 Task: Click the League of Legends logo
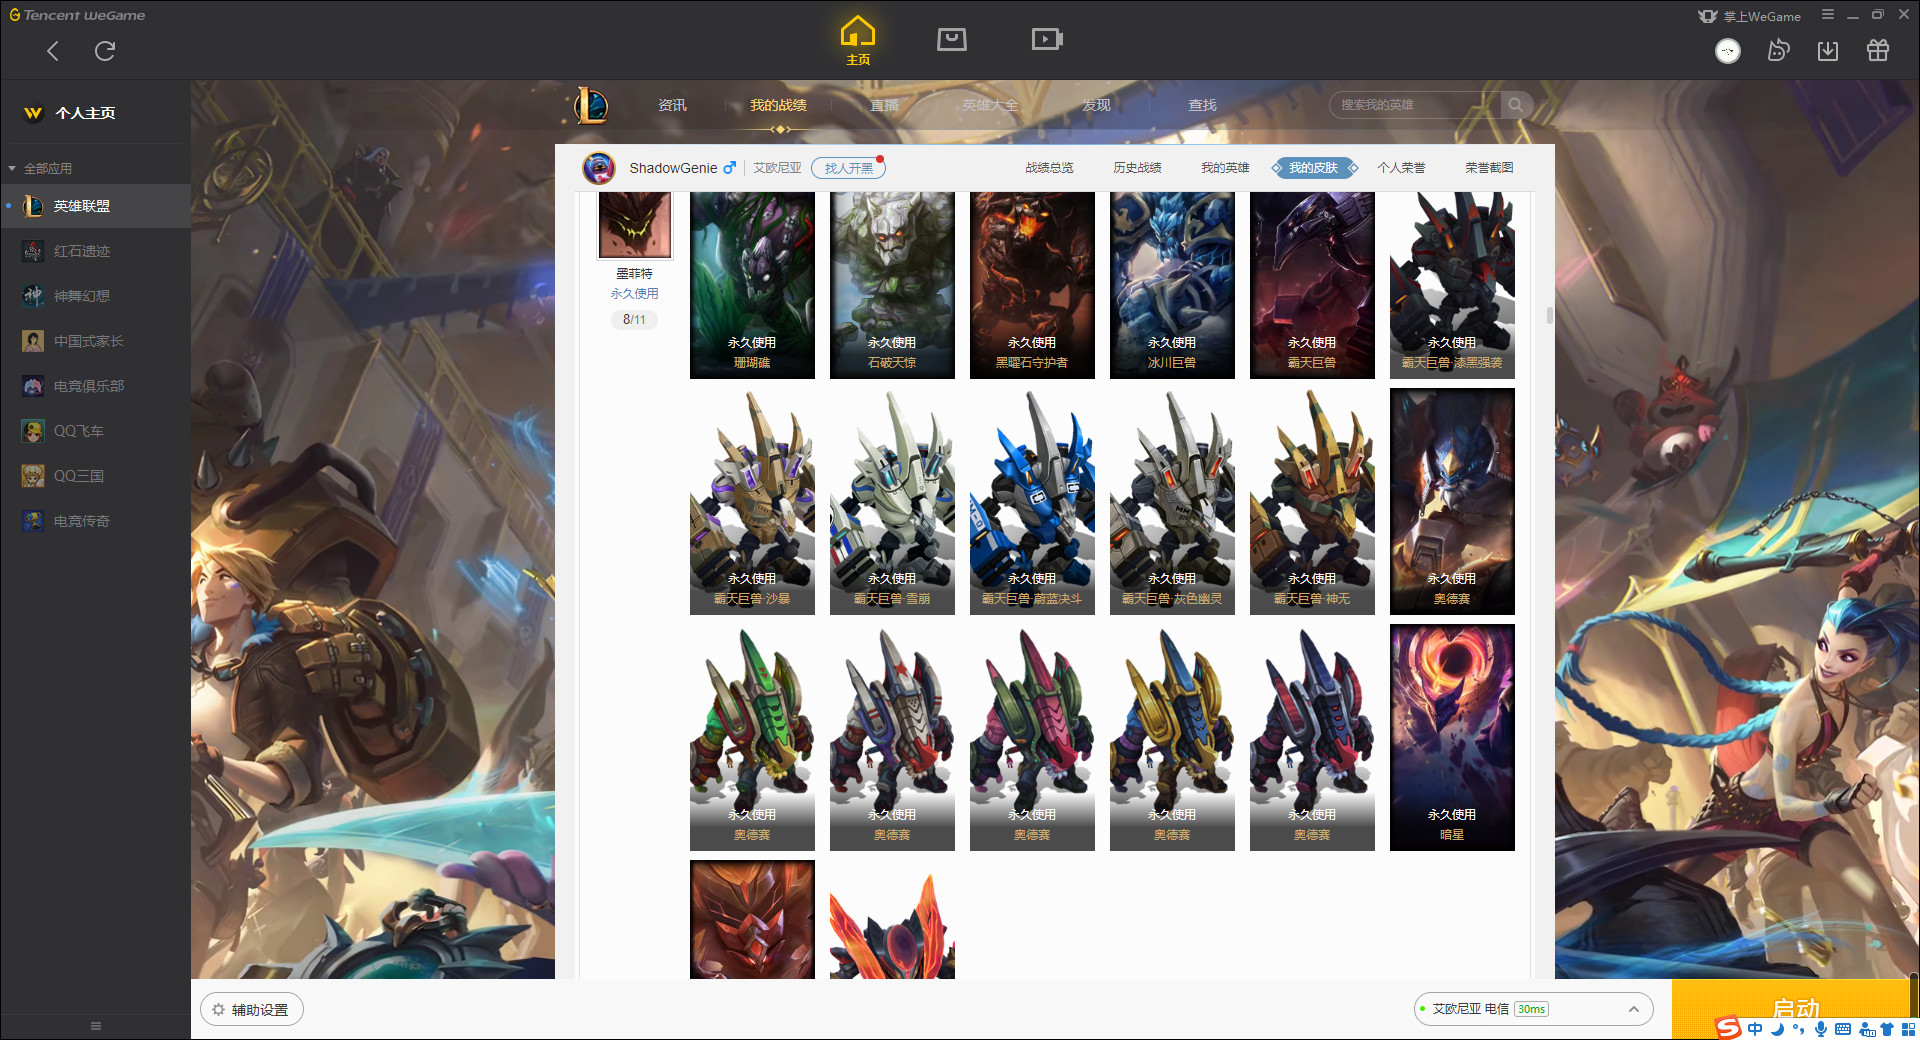(x=591, y=105)
